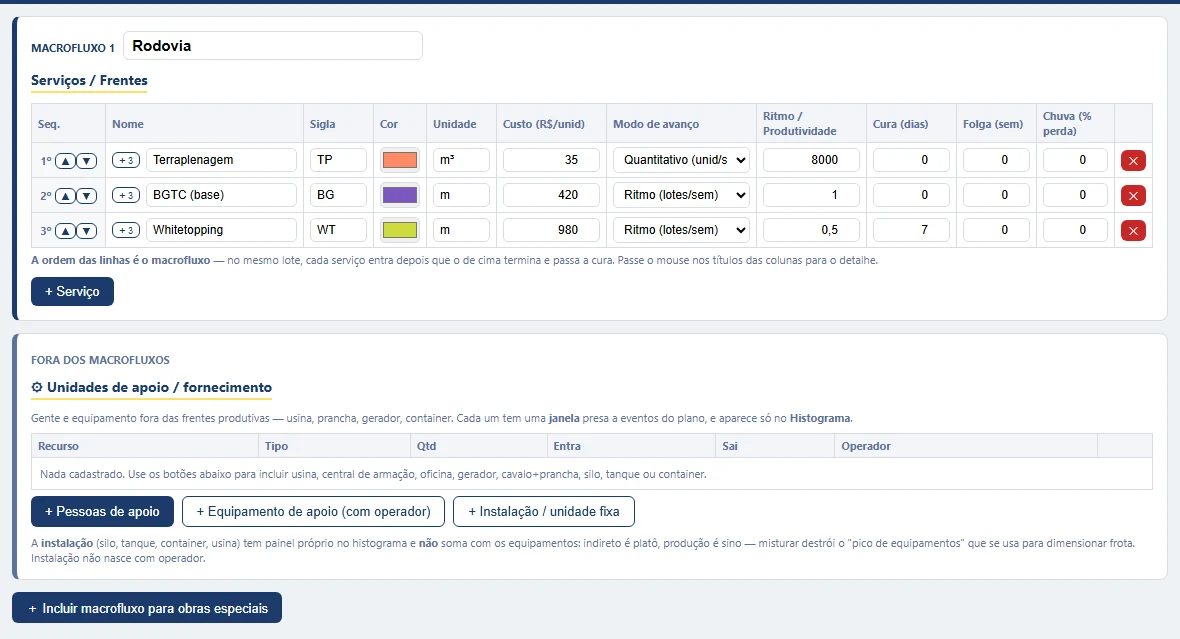
Task: Select the BG sigla field
Action: [x=338, y=195]
